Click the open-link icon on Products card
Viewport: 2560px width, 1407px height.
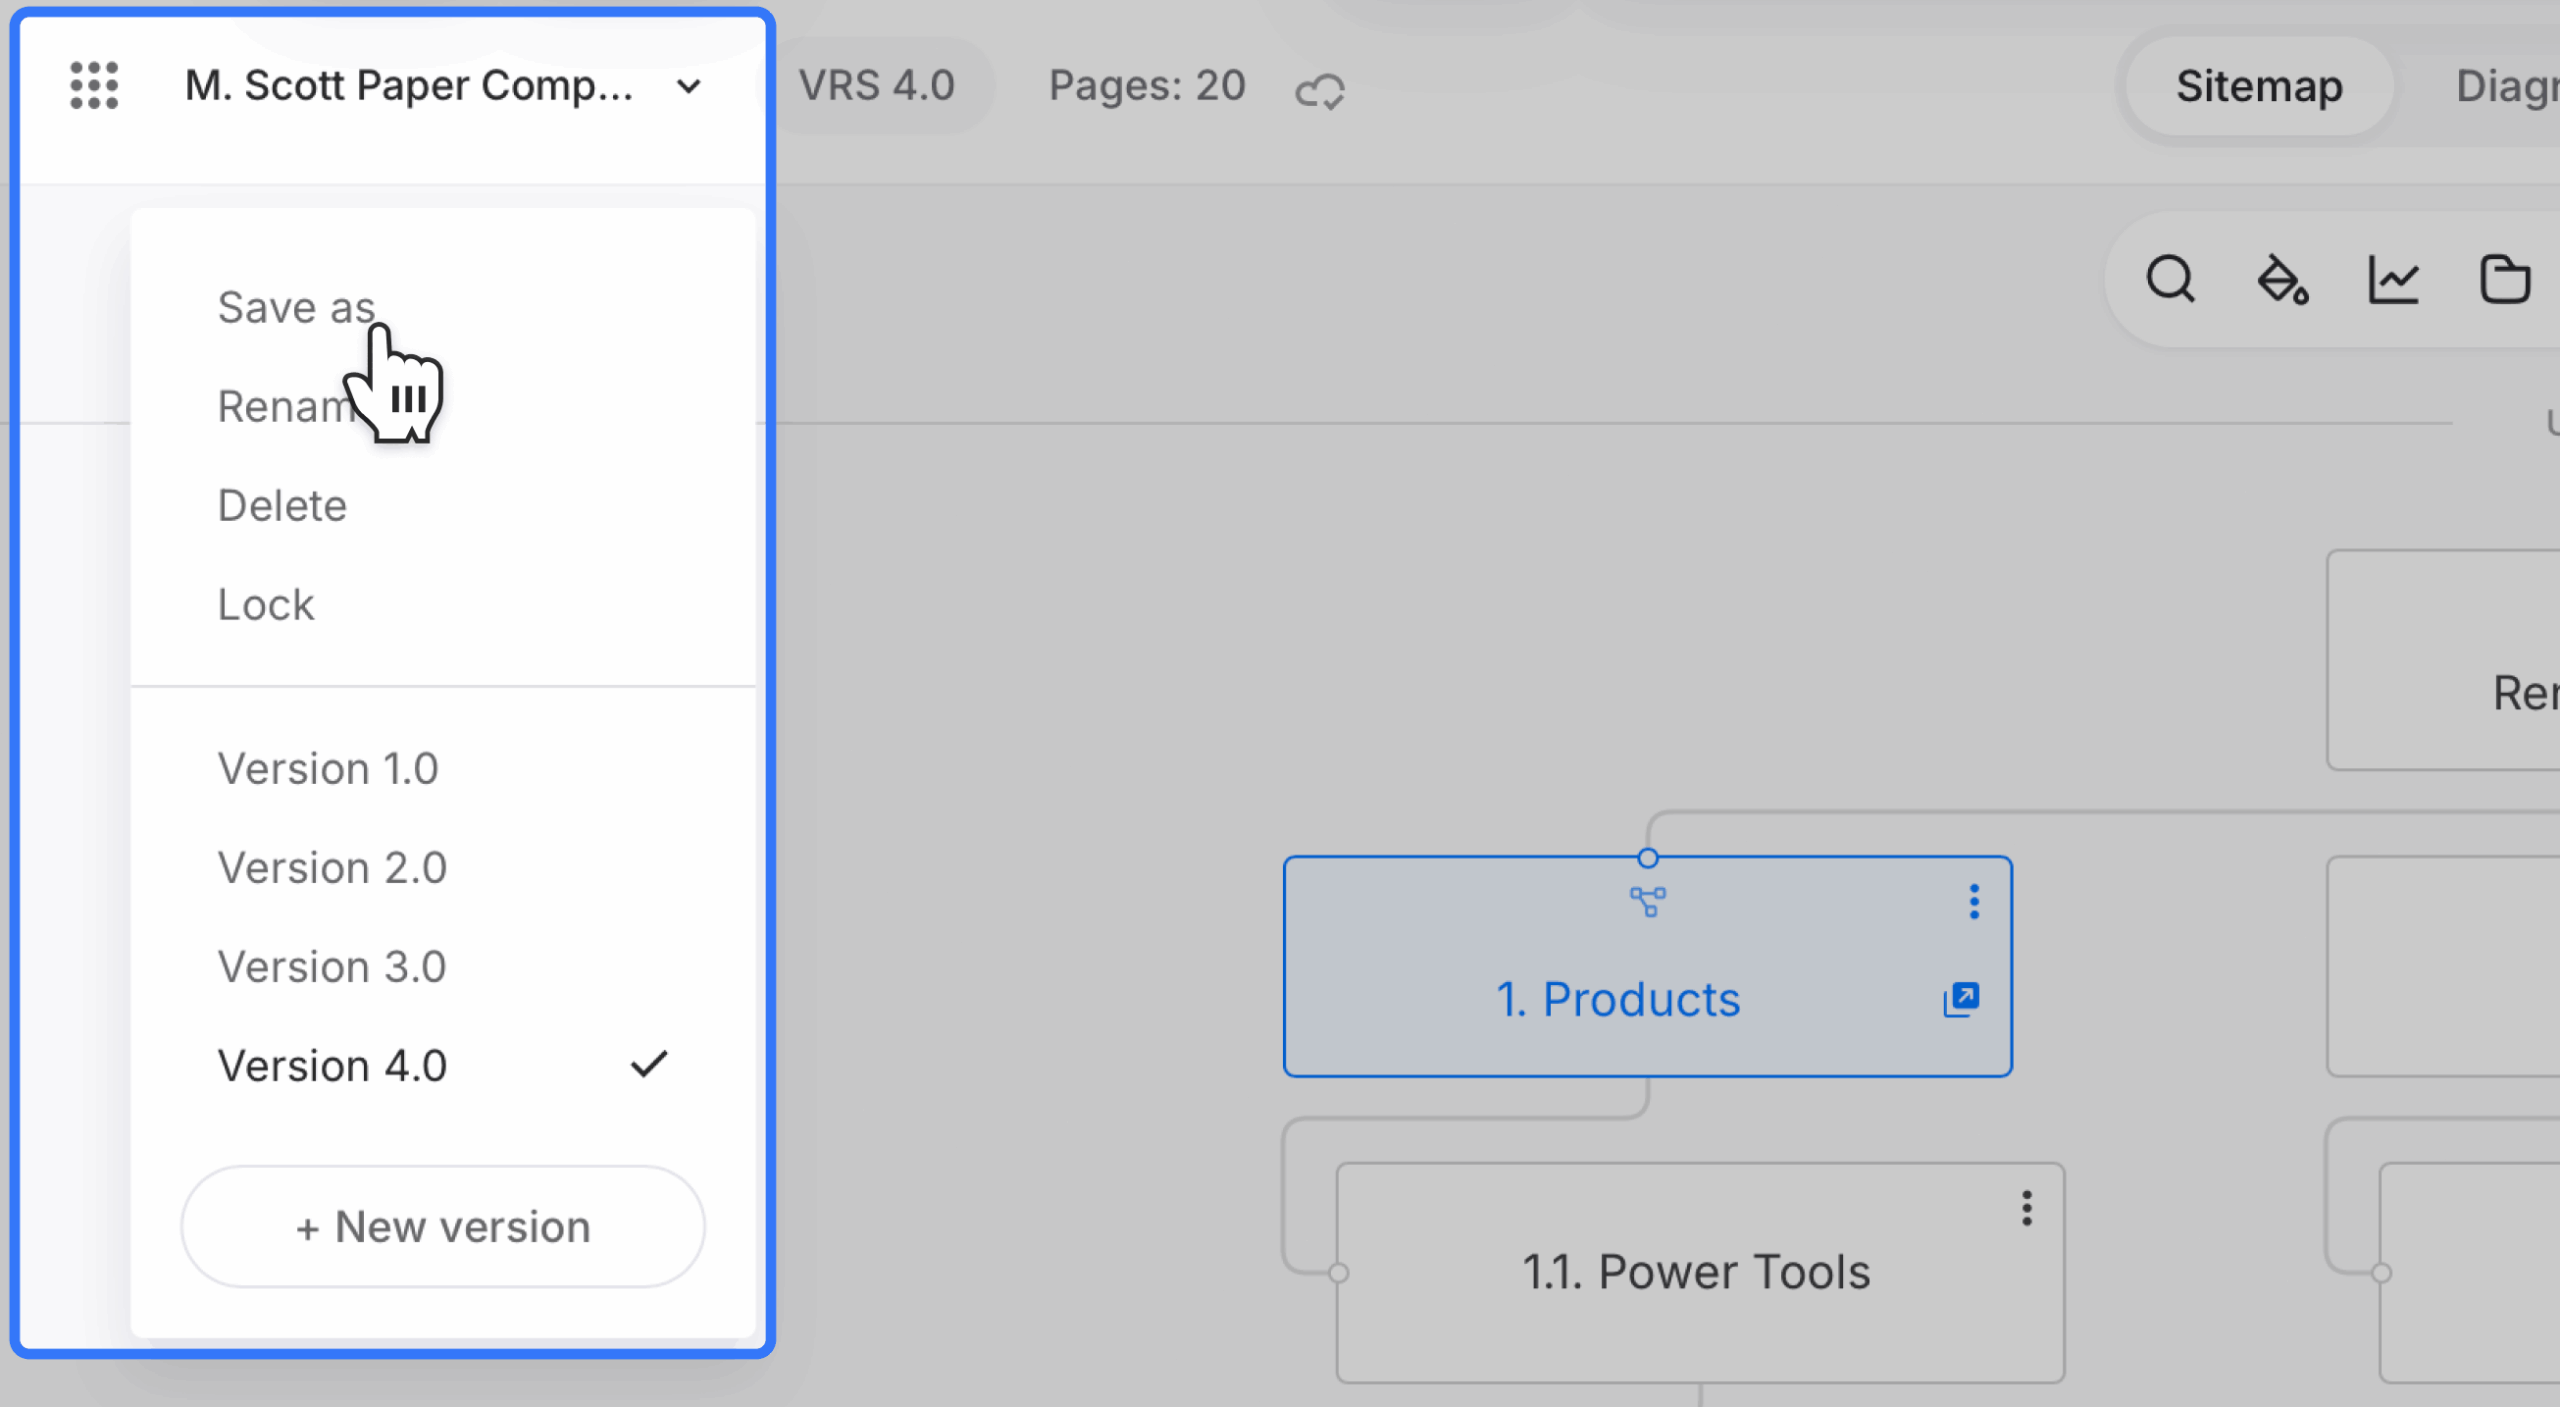click(x=1961, y=998)
